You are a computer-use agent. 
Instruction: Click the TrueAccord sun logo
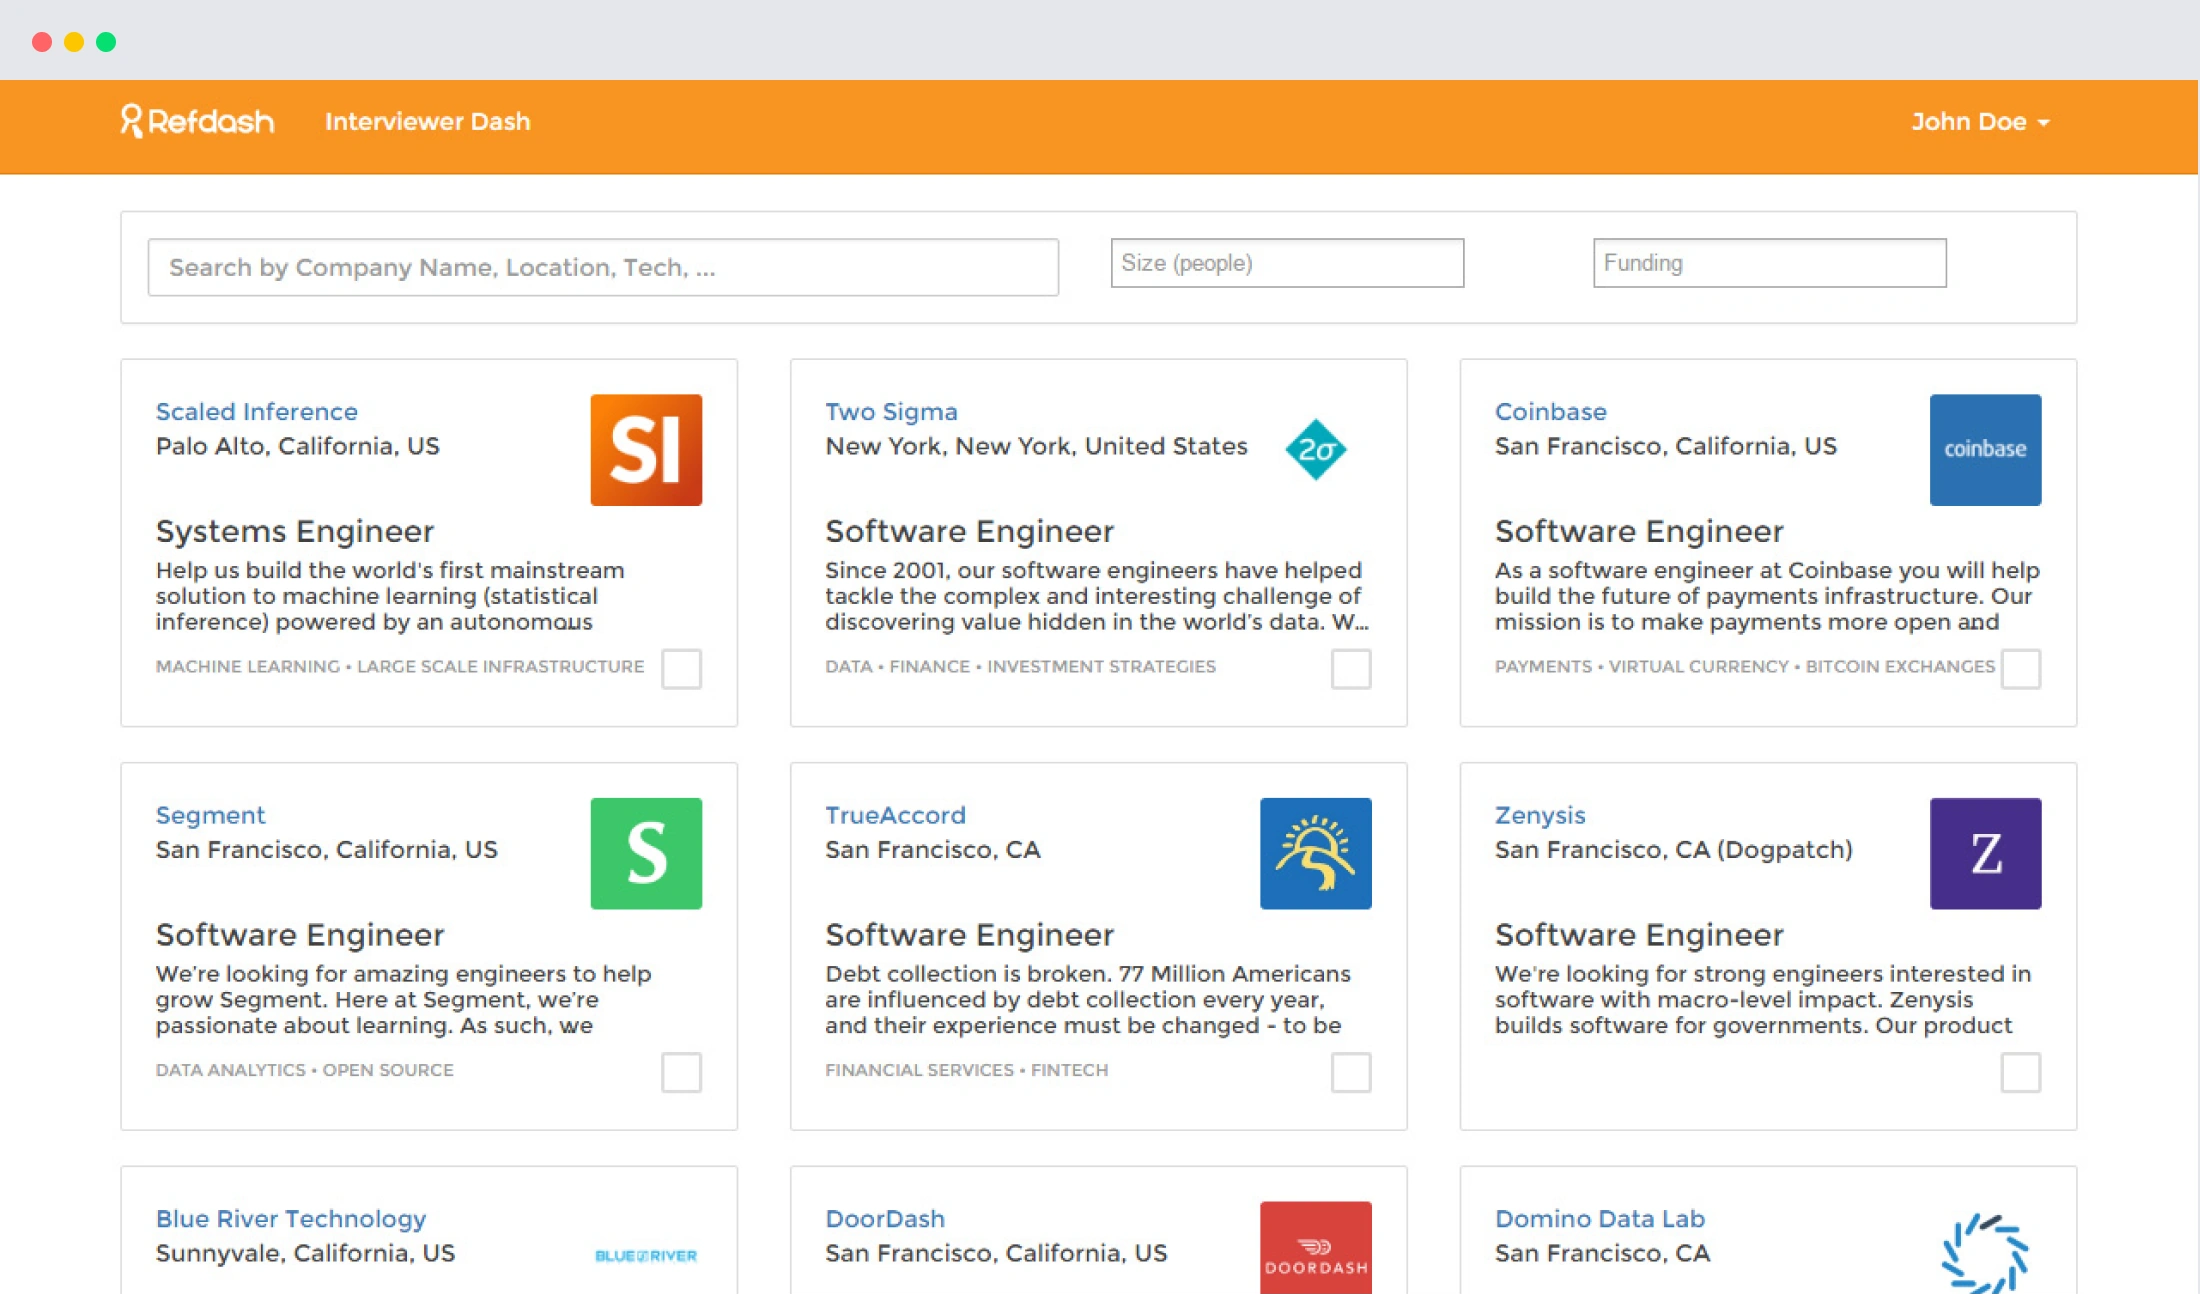tap(1316, 853)
